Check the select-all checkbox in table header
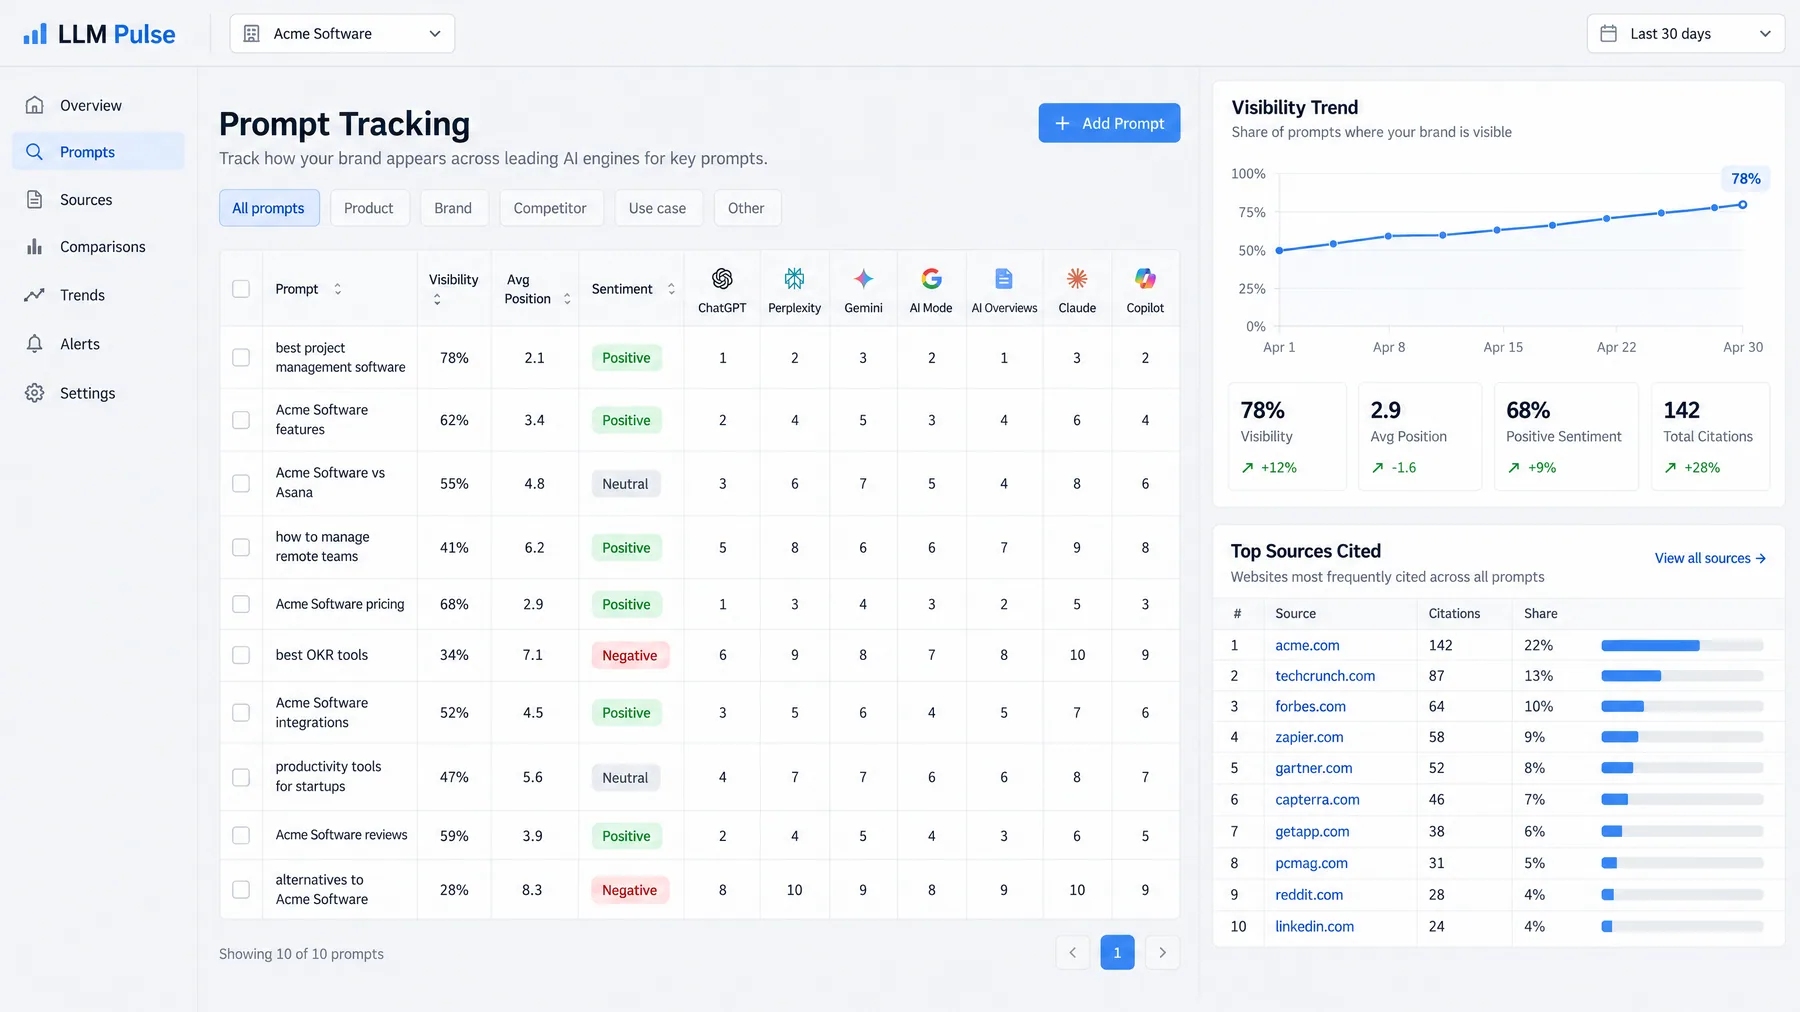The image size is (1800, 1012). [x=241, y=288]
